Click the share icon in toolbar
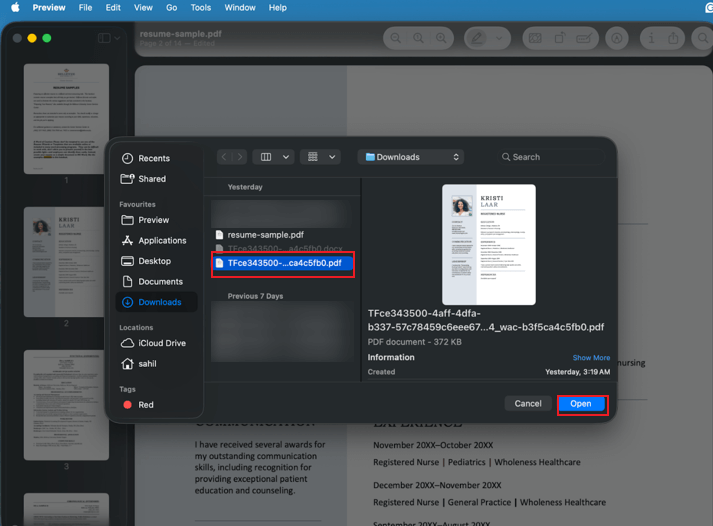713x526 pixels. 673,38
